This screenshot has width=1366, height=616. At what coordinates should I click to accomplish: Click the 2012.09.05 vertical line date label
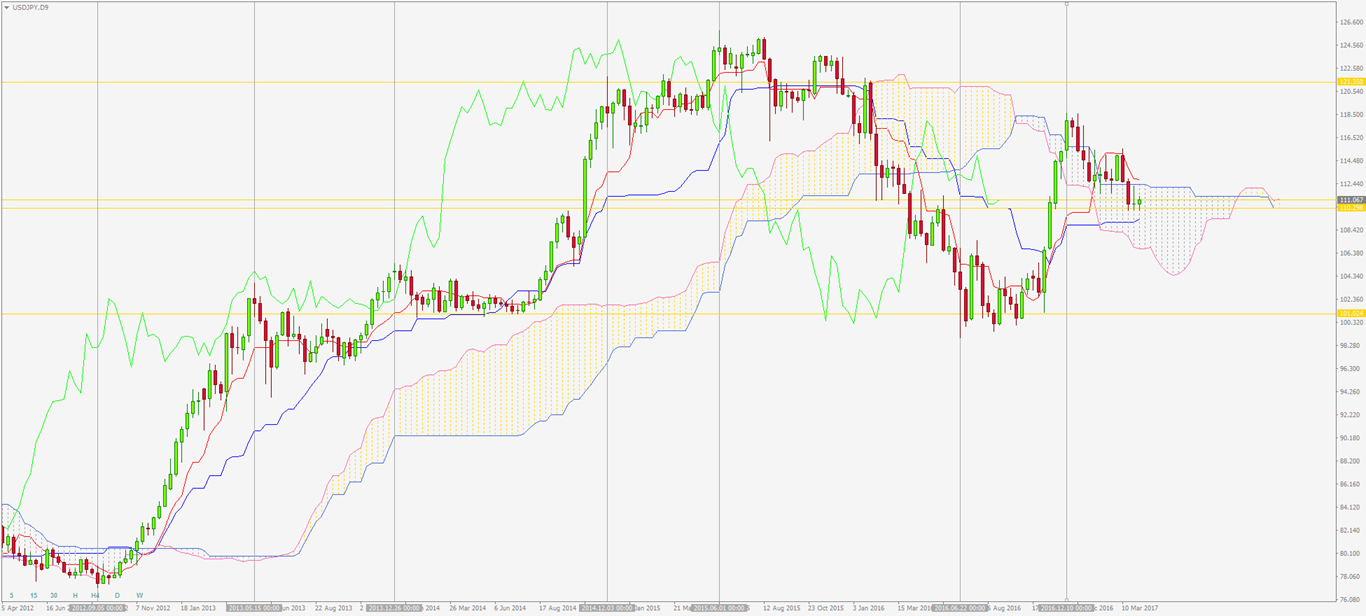pos(97,608)
